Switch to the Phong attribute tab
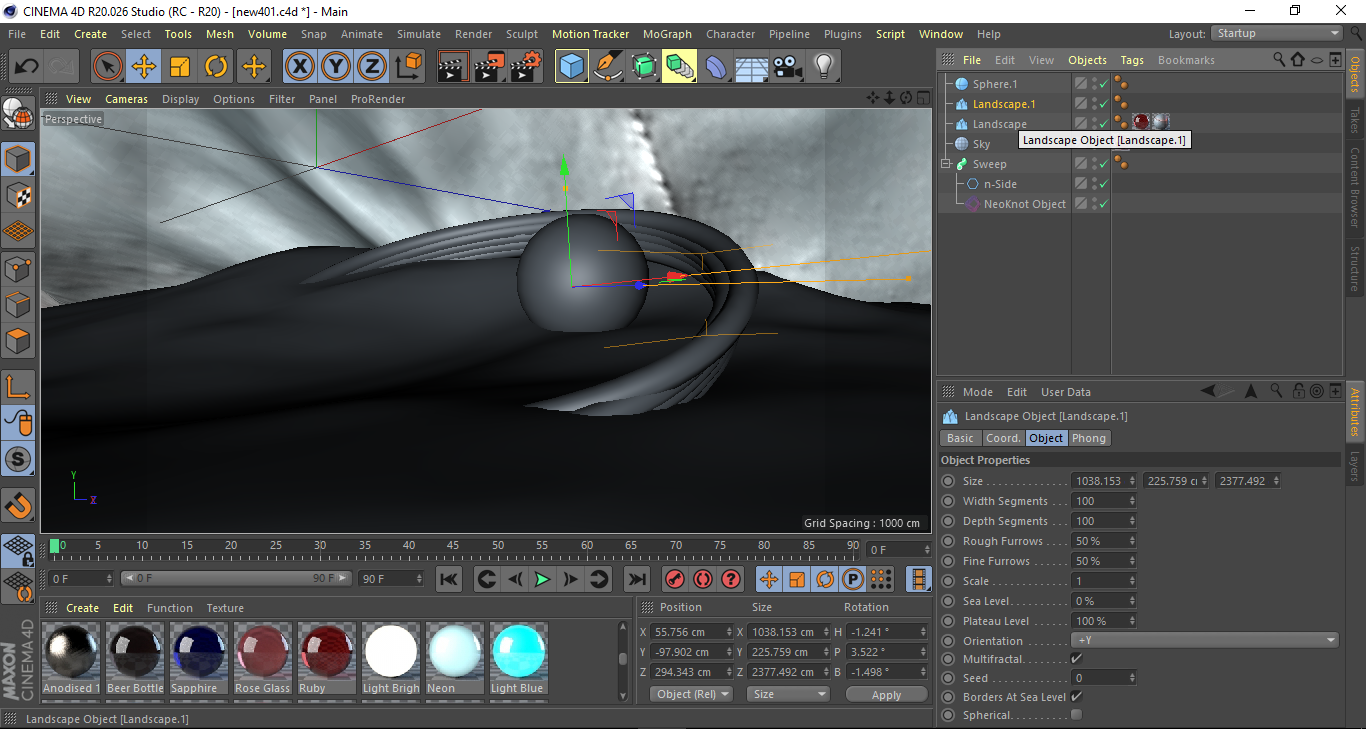This screenshot has width=1366, height=729. (1089, 438)
